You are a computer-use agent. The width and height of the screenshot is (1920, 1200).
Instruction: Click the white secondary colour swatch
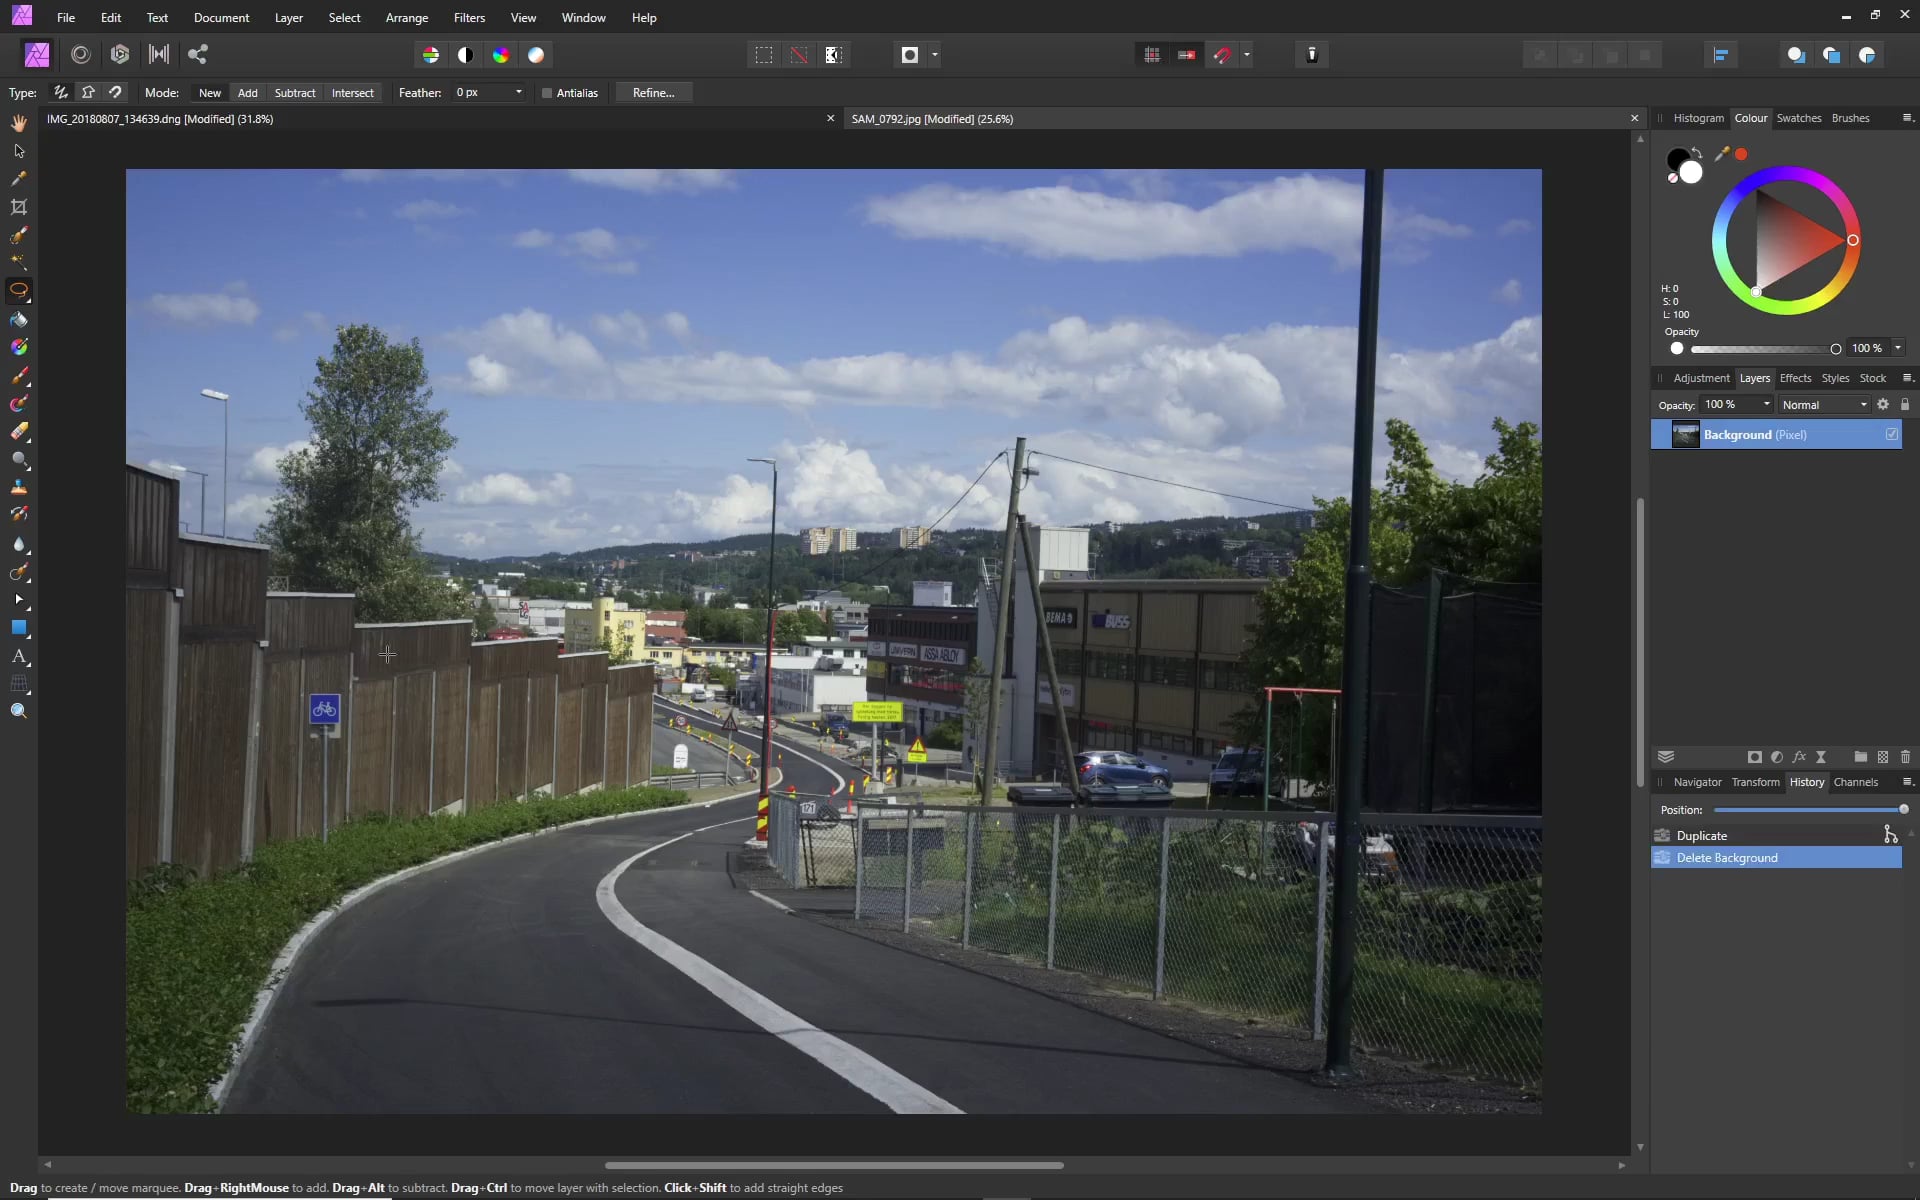pyautogui.click(x=1691, y=172)
